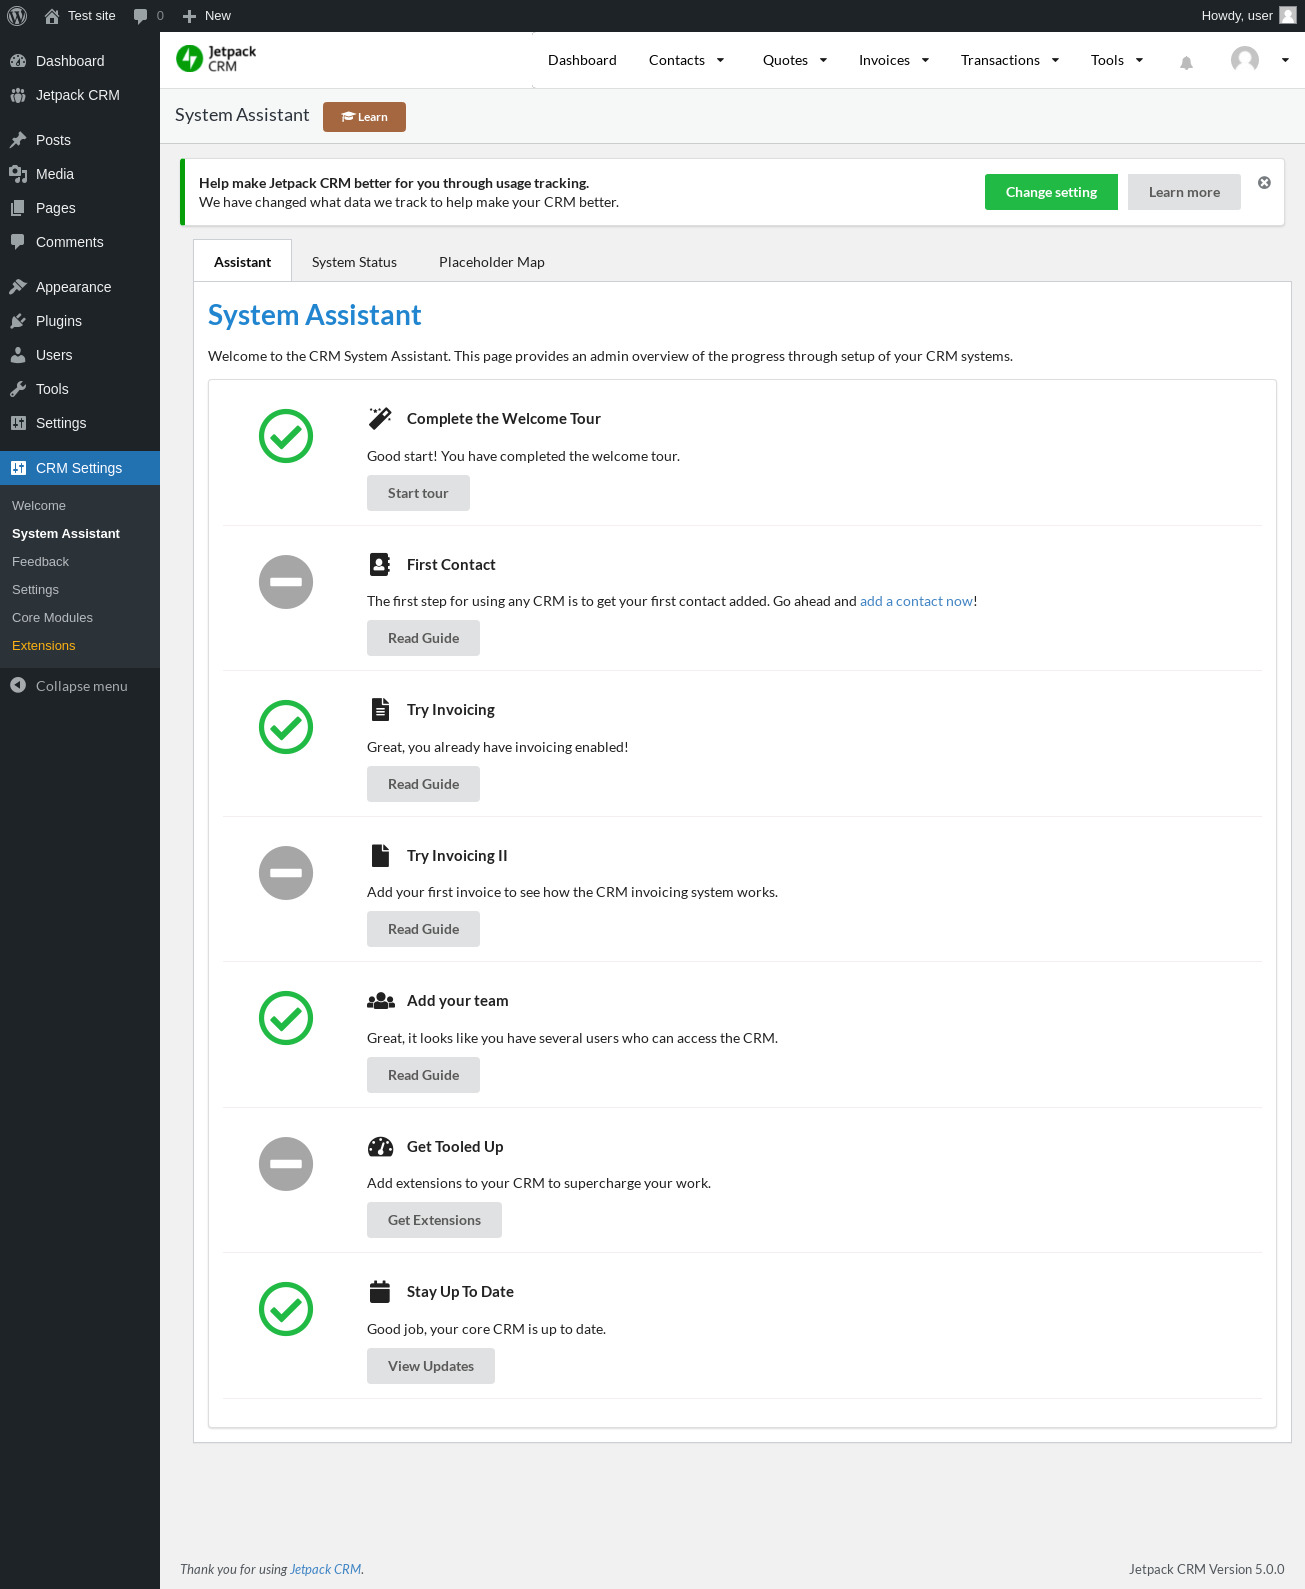Screen dimensions: 1305x1589
Task: Click the comments bubble in admin bar
Action: (141, 16)
